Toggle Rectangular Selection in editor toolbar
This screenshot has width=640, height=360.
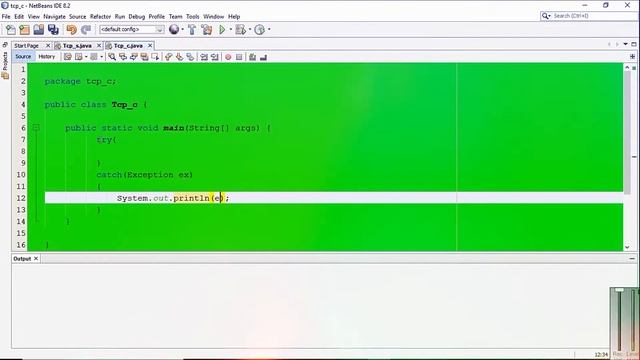pyautogui.click(x=155, y=57)
